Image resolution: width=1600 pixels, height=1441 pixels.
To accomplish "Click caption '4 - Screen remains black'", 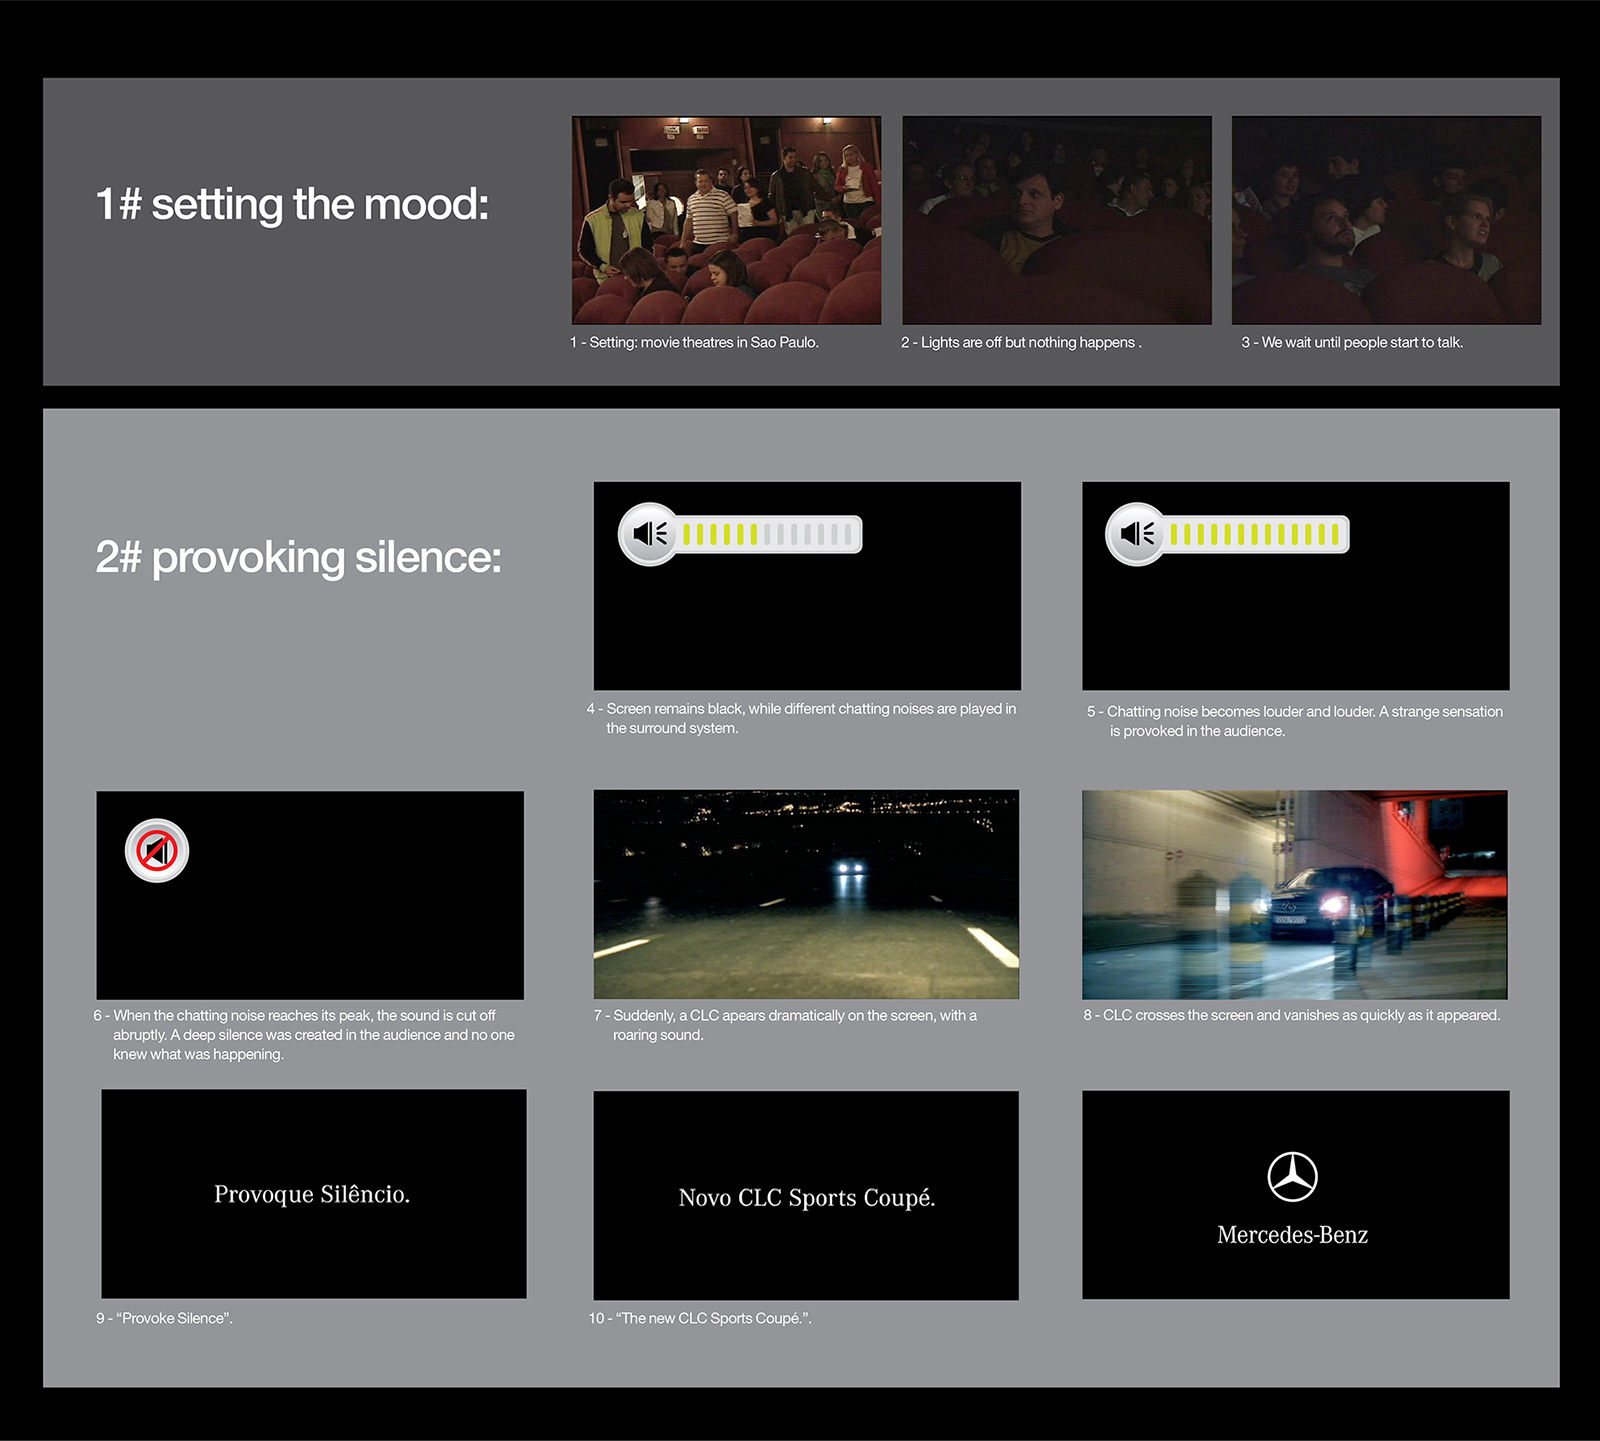I will (801, 718).
